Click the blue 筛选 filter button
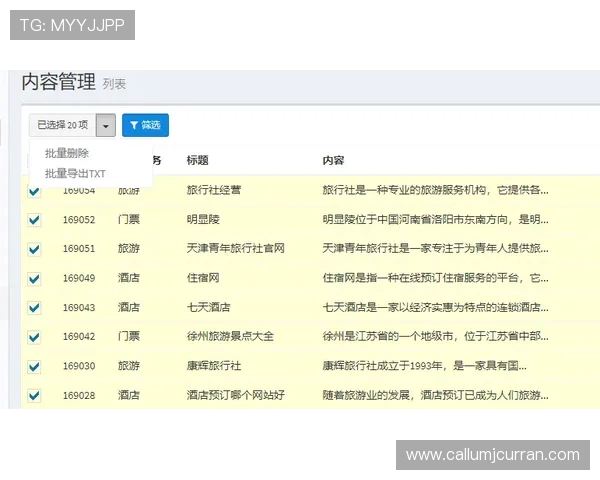Image resolution: width=600 pixels, height=480 pixels. tap(145, 125)
